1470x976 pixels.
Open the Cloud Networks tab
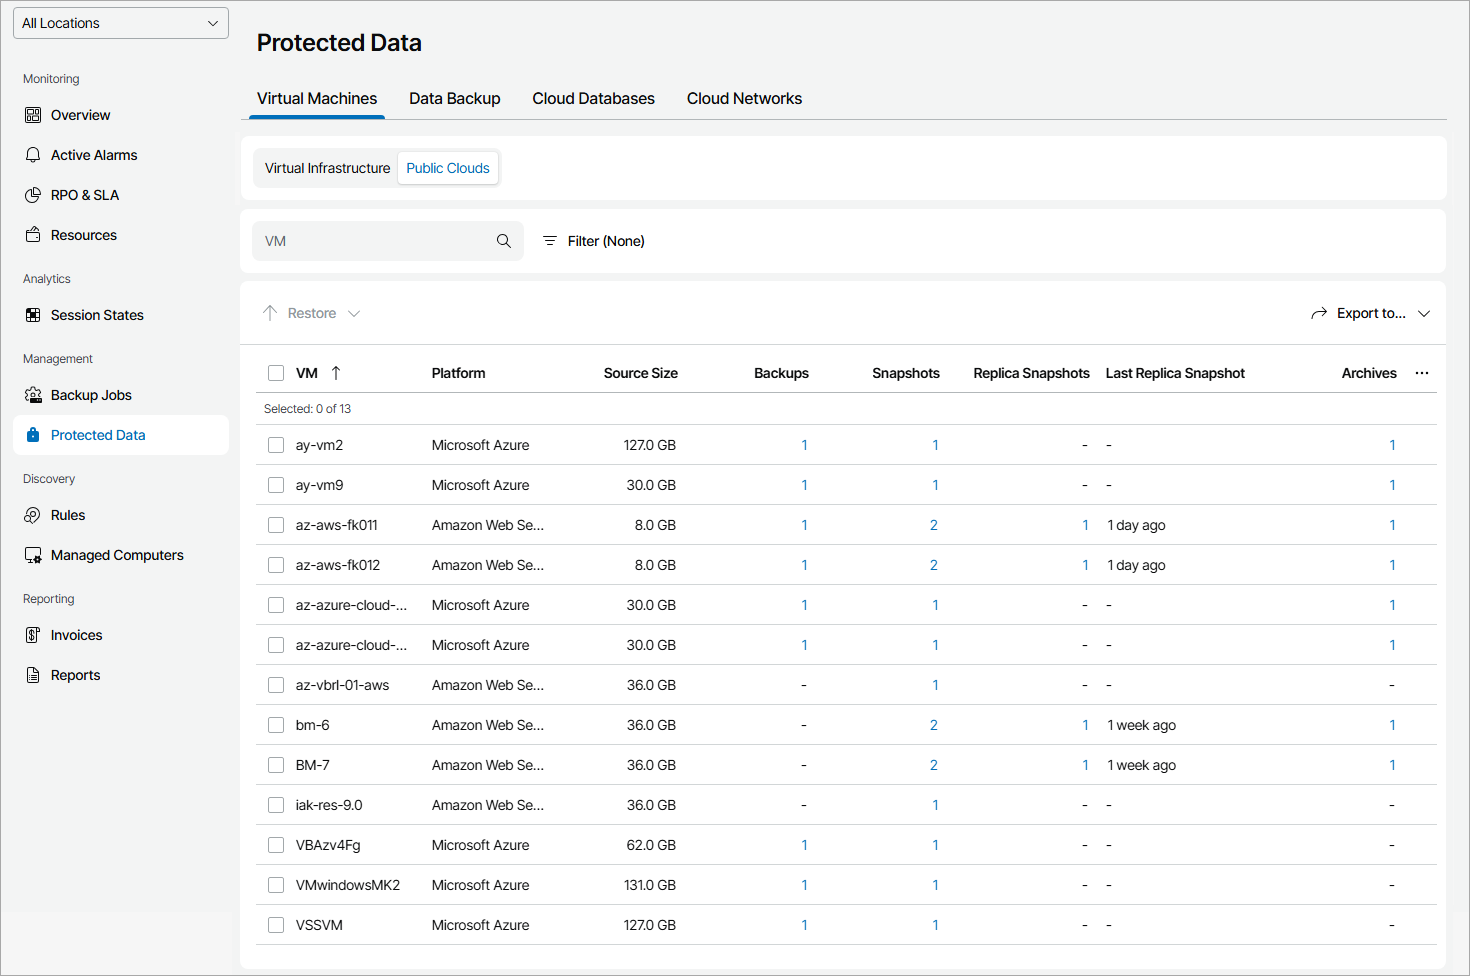point(744,98)
